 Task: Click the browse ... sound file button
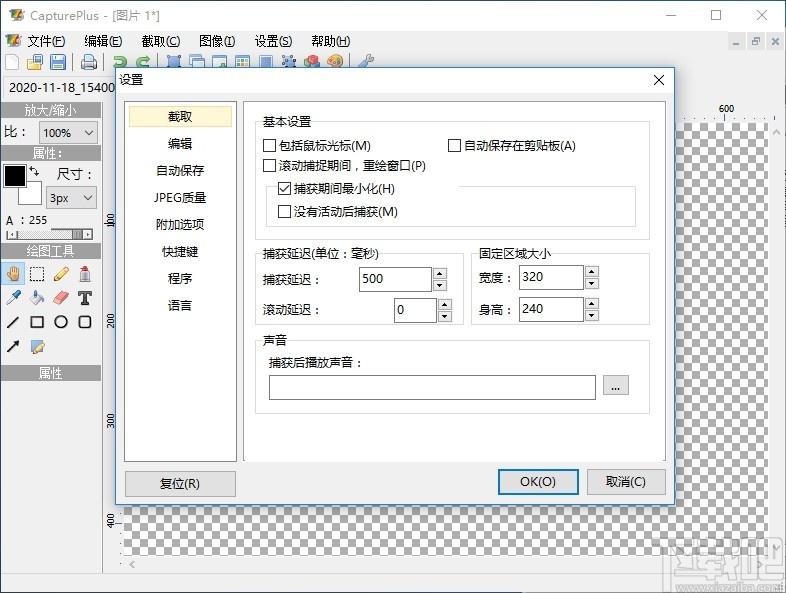coord(616,386)
